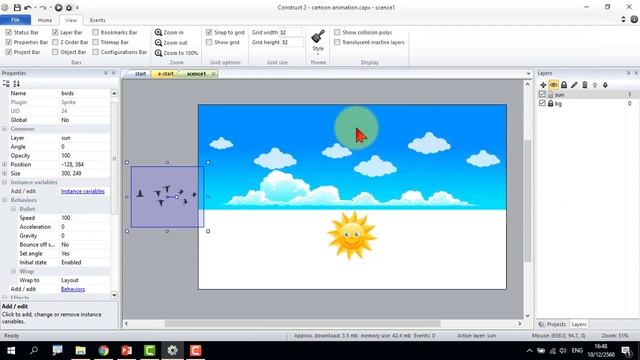Image resolution: width=640 pixels, height=360 pixels.
Task: Delete layer with the trash icon
Action: coord(584,85)
